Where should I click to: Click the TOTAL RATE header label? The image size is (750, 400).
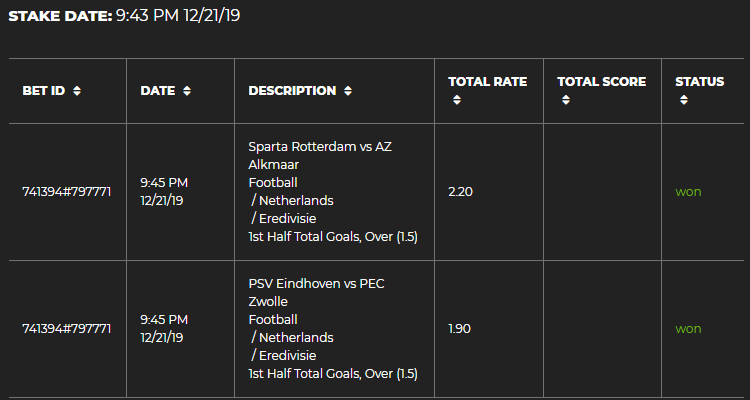pos(487,82)
